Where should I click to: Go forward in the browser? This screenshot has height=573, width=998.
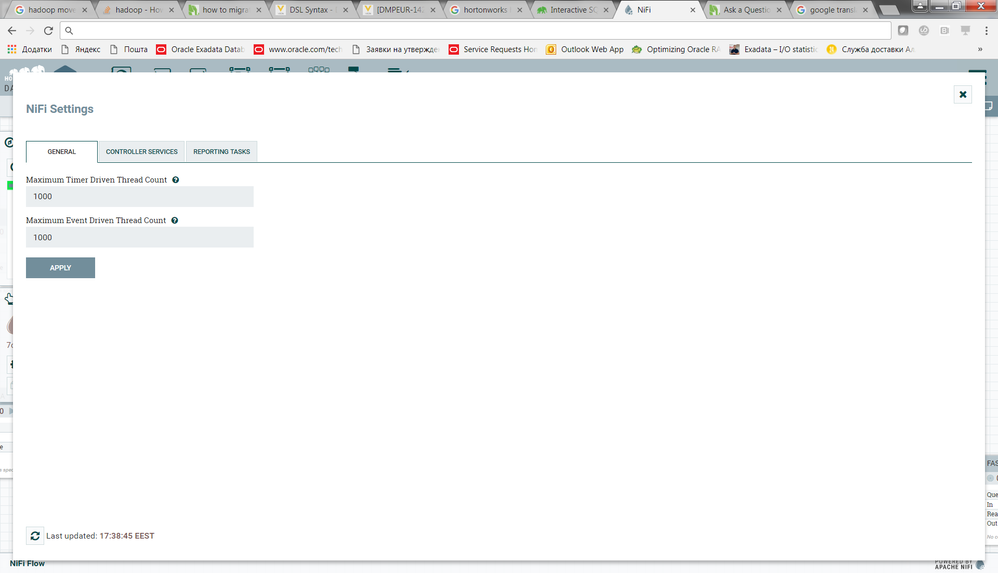pos(30,31)
